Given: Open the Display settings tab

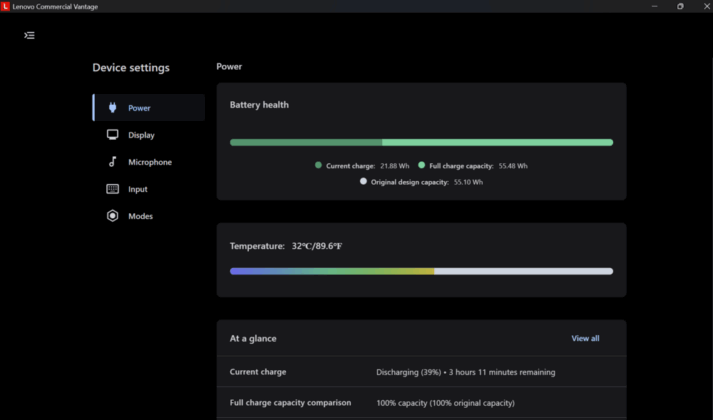Looking at the screenshot, I should [x=149, y=135].
